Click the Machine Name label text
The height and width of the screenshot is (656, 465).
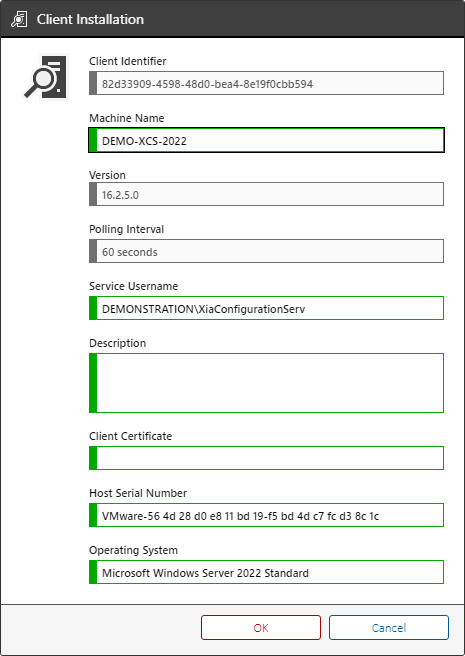tap(126, 118)
